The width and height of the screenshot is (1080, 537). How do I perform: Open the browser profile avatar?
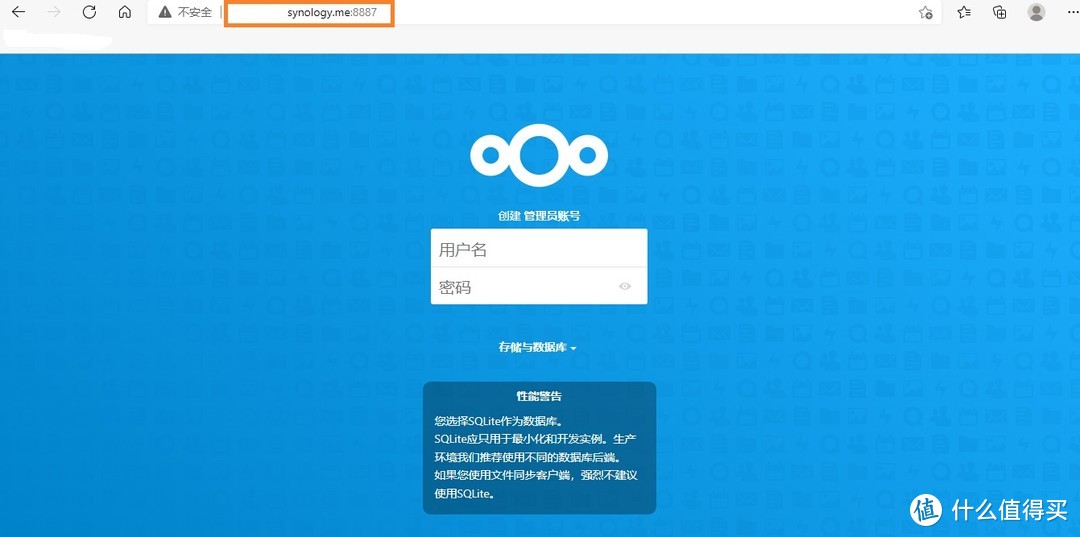[1036, 12]
